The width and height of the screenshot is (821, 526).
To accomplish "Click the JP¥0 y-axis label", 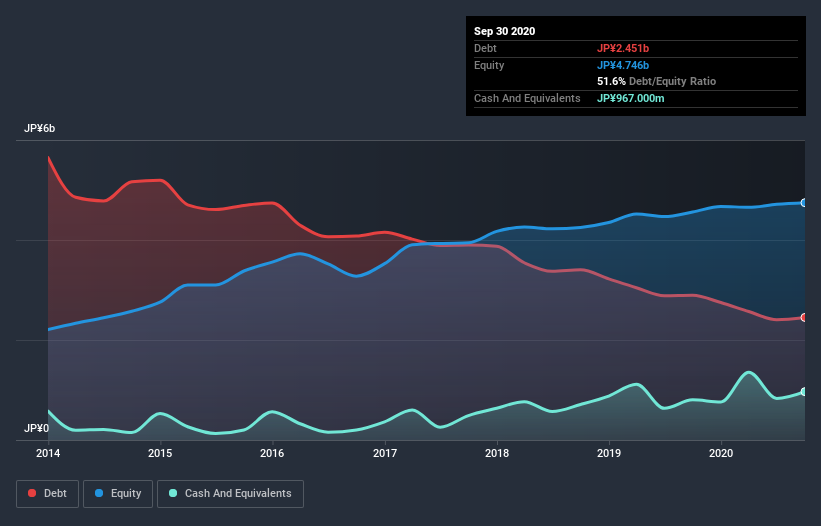I will click(36, 428).
